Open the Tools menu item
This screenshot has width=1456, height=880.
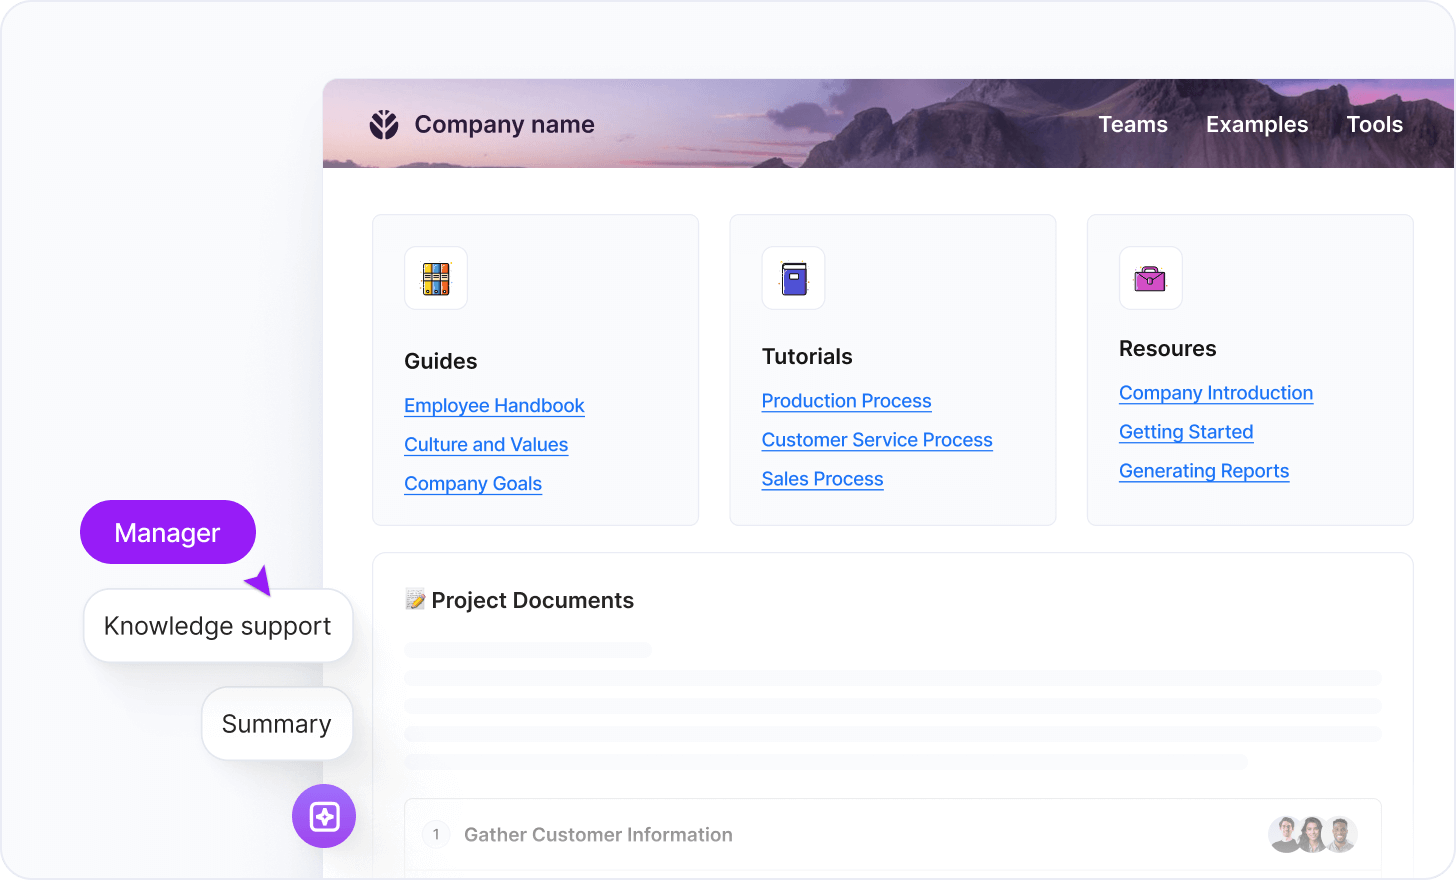pos(1375,124)
